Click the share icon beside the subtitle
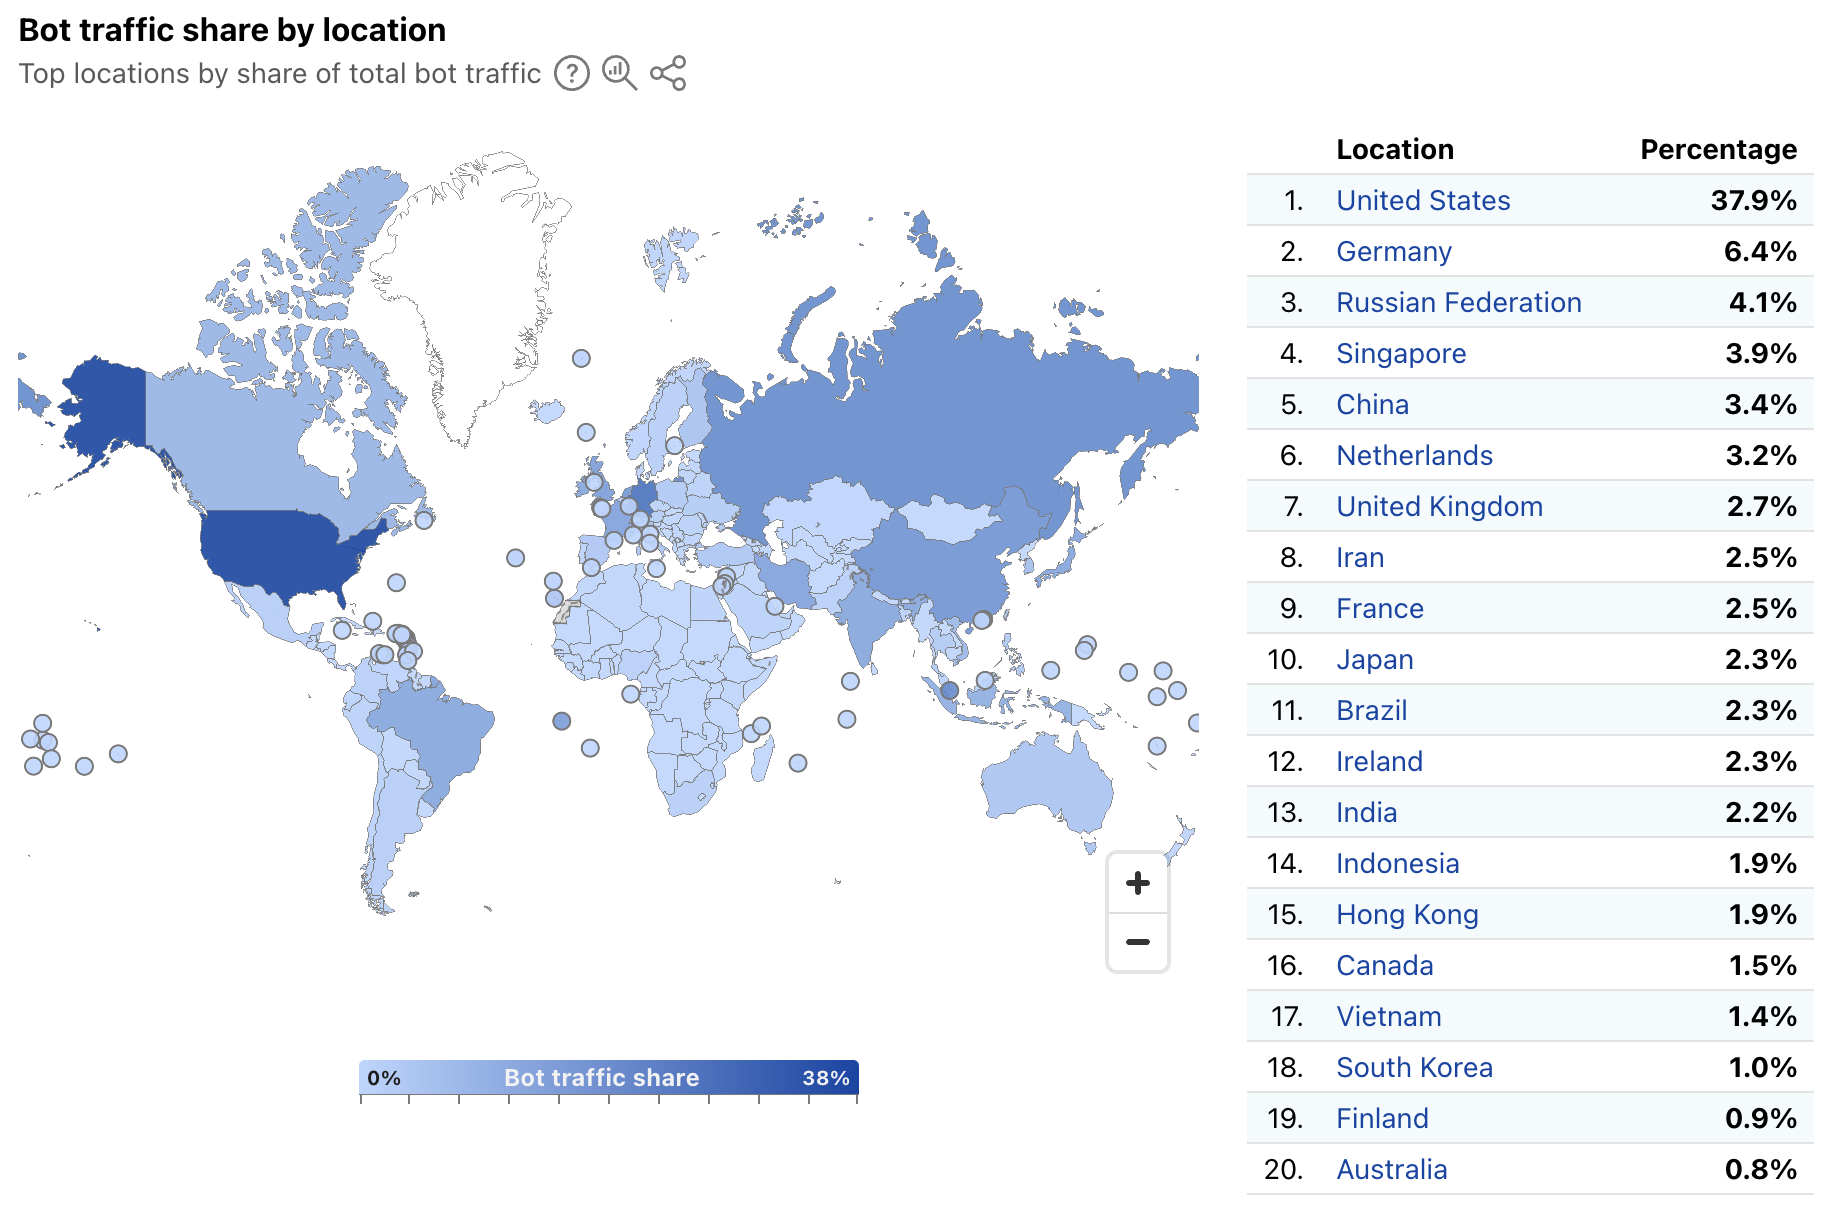 coord(668,73)
